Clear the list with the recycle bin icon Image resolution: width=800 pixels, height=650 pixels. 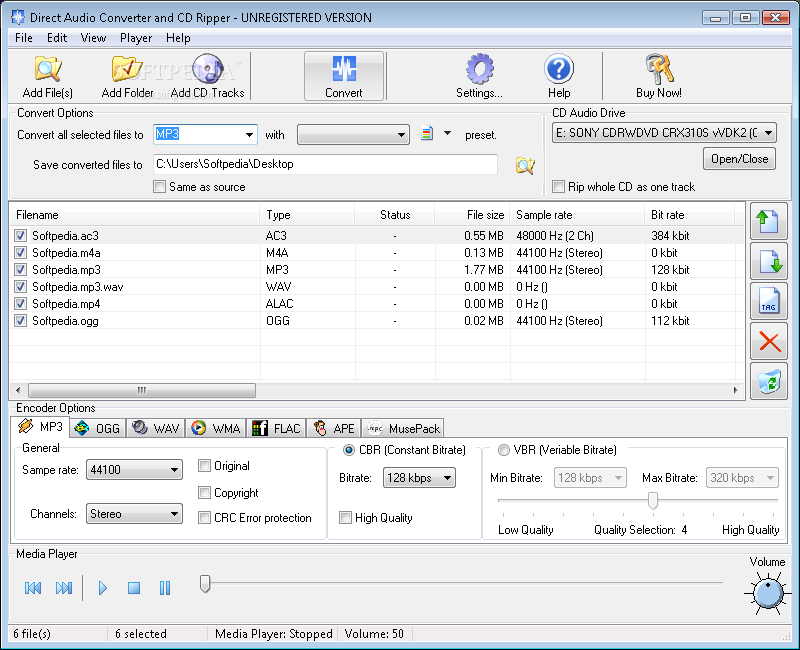768,381
